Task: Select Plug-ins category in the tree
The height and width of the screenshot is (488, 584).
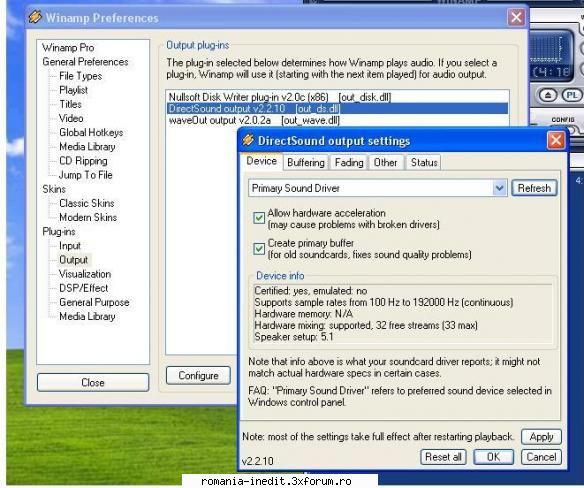Action: point(59,232)
